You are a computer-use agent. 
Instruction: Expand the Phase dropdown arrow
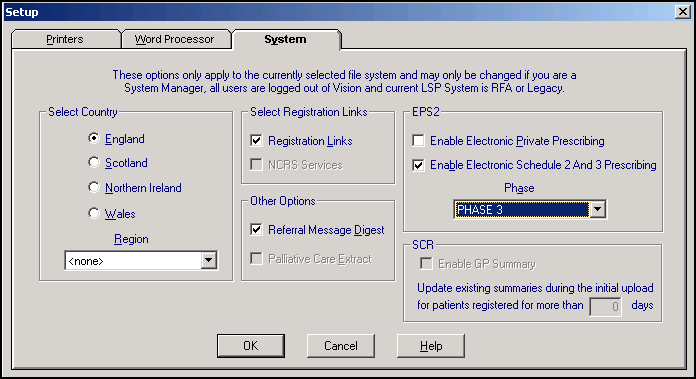tap(597, 209)
